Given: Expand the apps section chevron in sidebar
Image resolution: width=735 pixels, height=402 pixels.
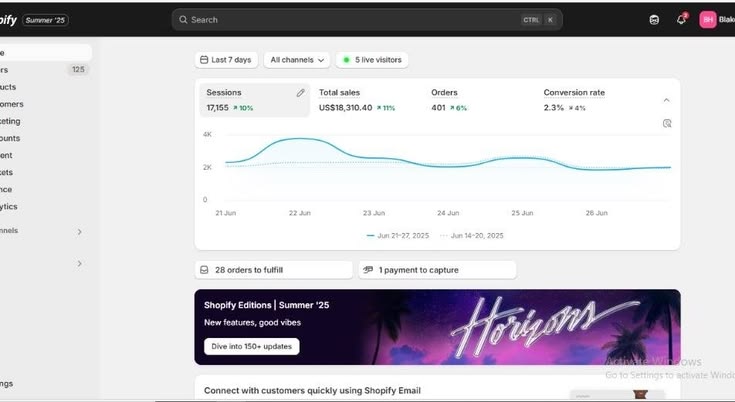Looking at the screenshot, I should (x=80, y=264).
